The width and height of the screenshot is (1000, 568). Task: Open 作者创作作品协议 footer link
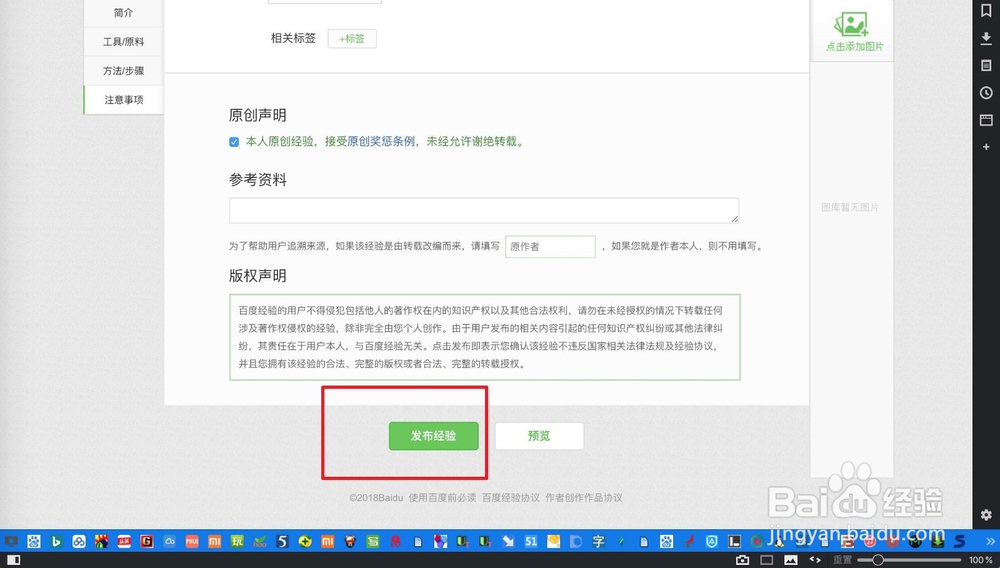pos(584,498)
